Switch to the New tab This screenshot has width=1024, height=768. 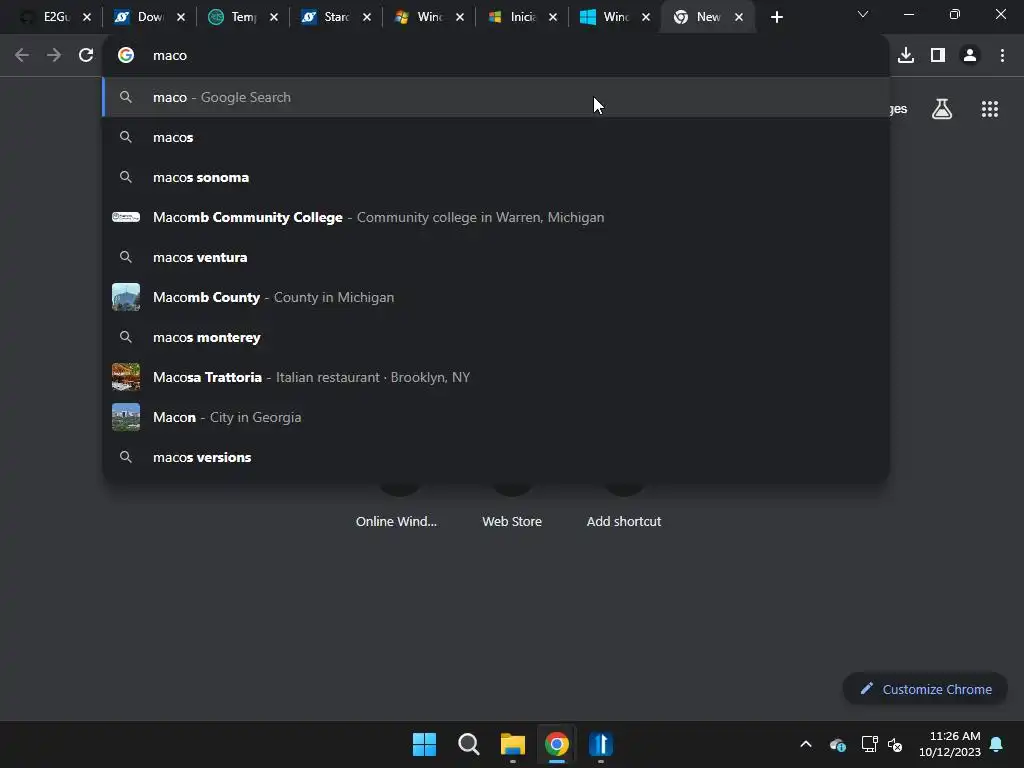click(708, 17)
